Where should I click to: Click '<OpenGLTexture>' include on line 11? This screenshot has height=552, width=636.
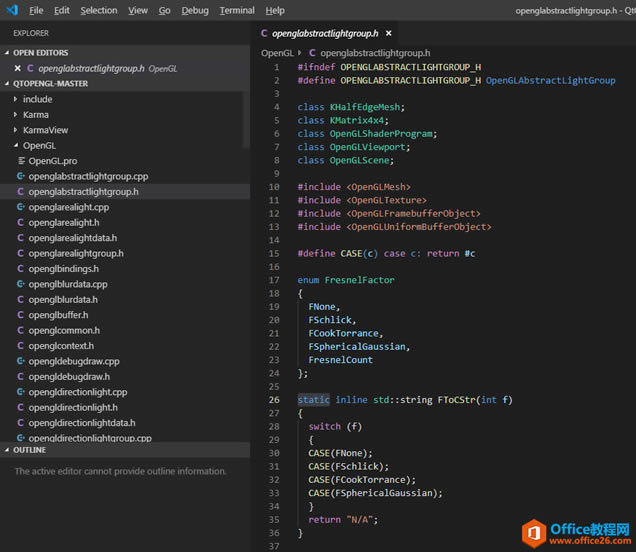point(387,200)
